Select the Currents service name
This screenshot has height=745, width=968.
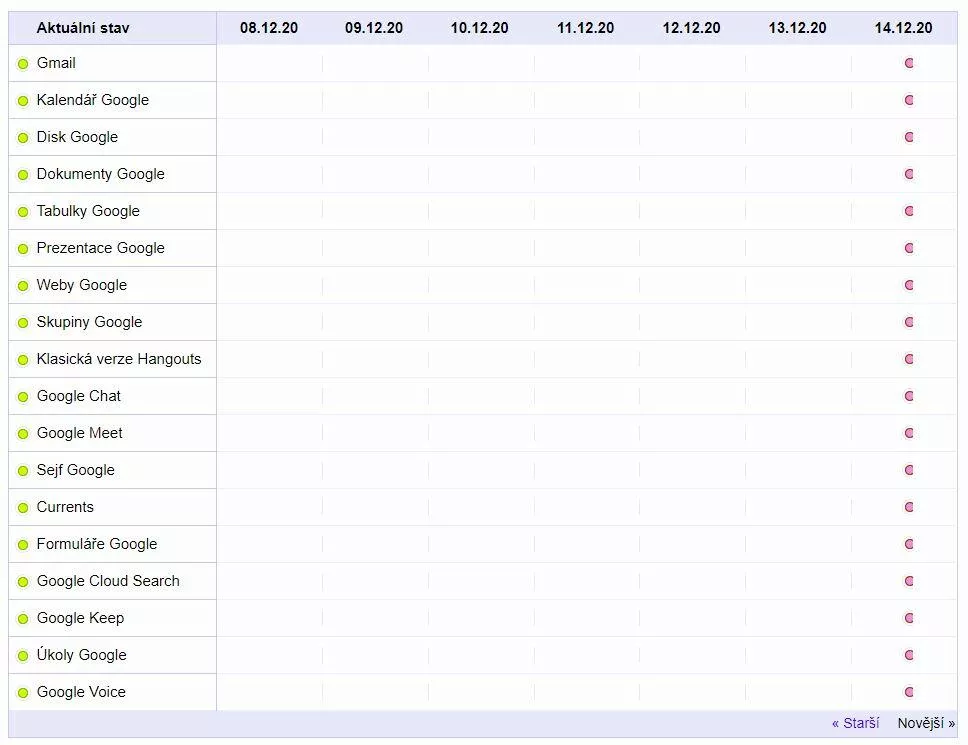(x=65, y=507)
